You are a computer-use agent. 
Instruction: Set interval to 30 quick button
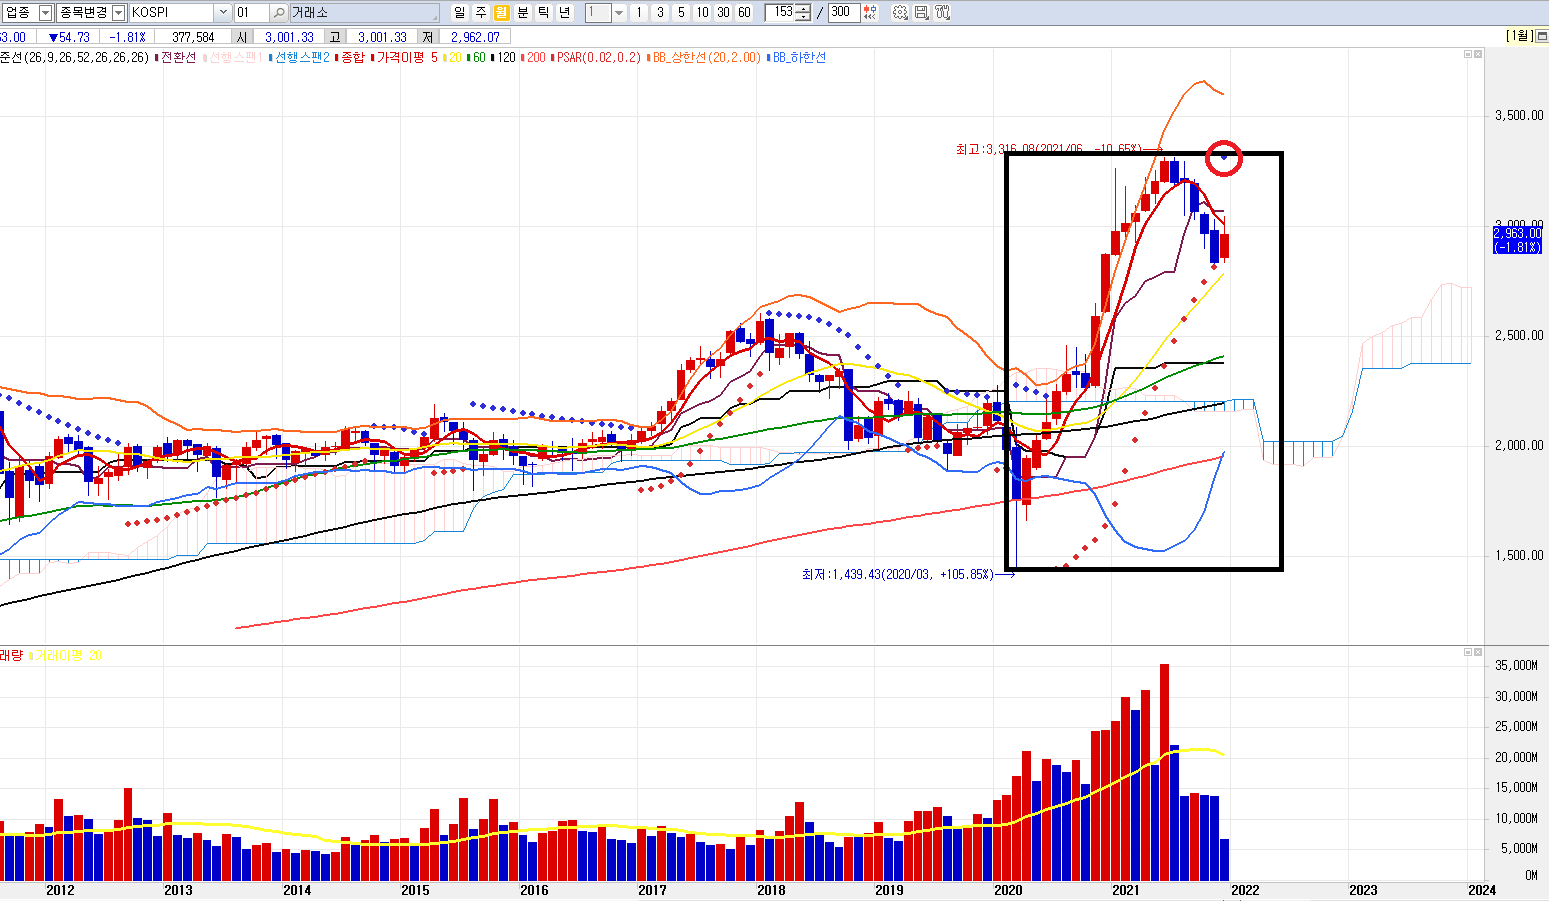[724, 13]
